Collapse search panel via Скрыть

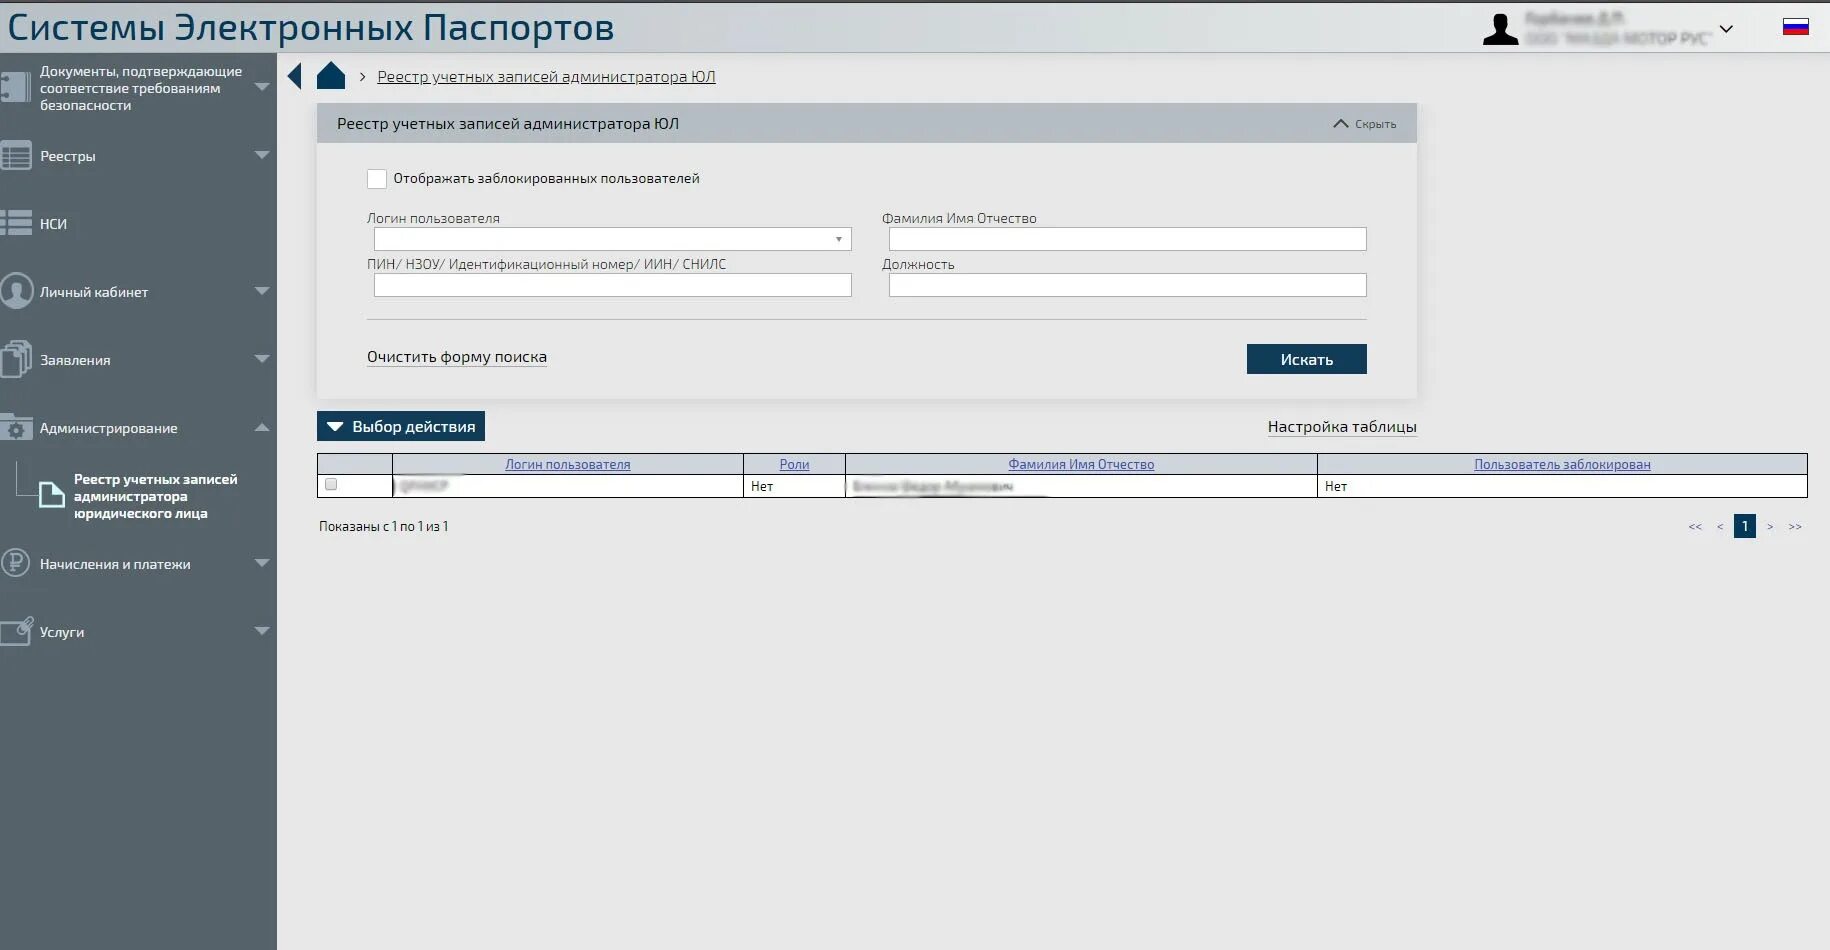click(x=1365, y=124)
